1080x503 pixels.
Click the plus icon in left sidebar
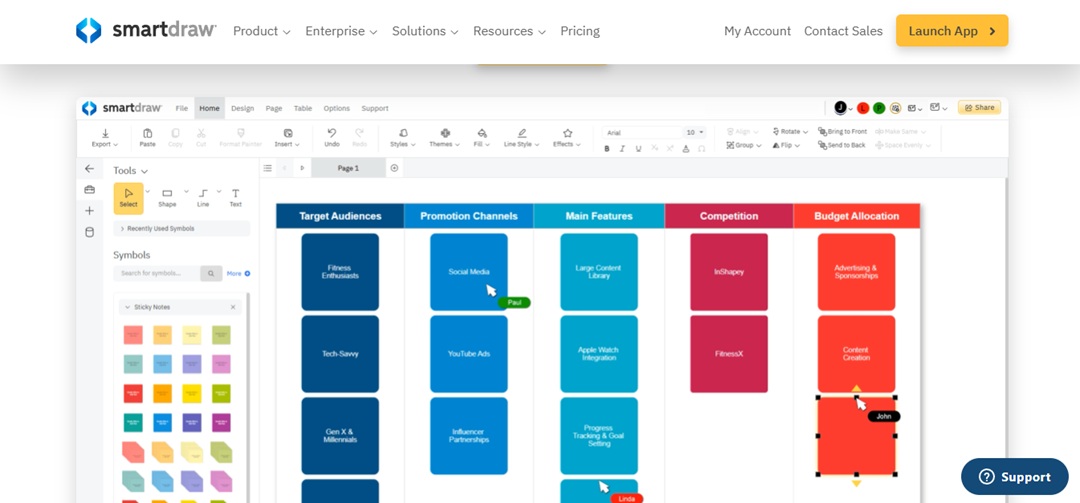pos(90,211)
